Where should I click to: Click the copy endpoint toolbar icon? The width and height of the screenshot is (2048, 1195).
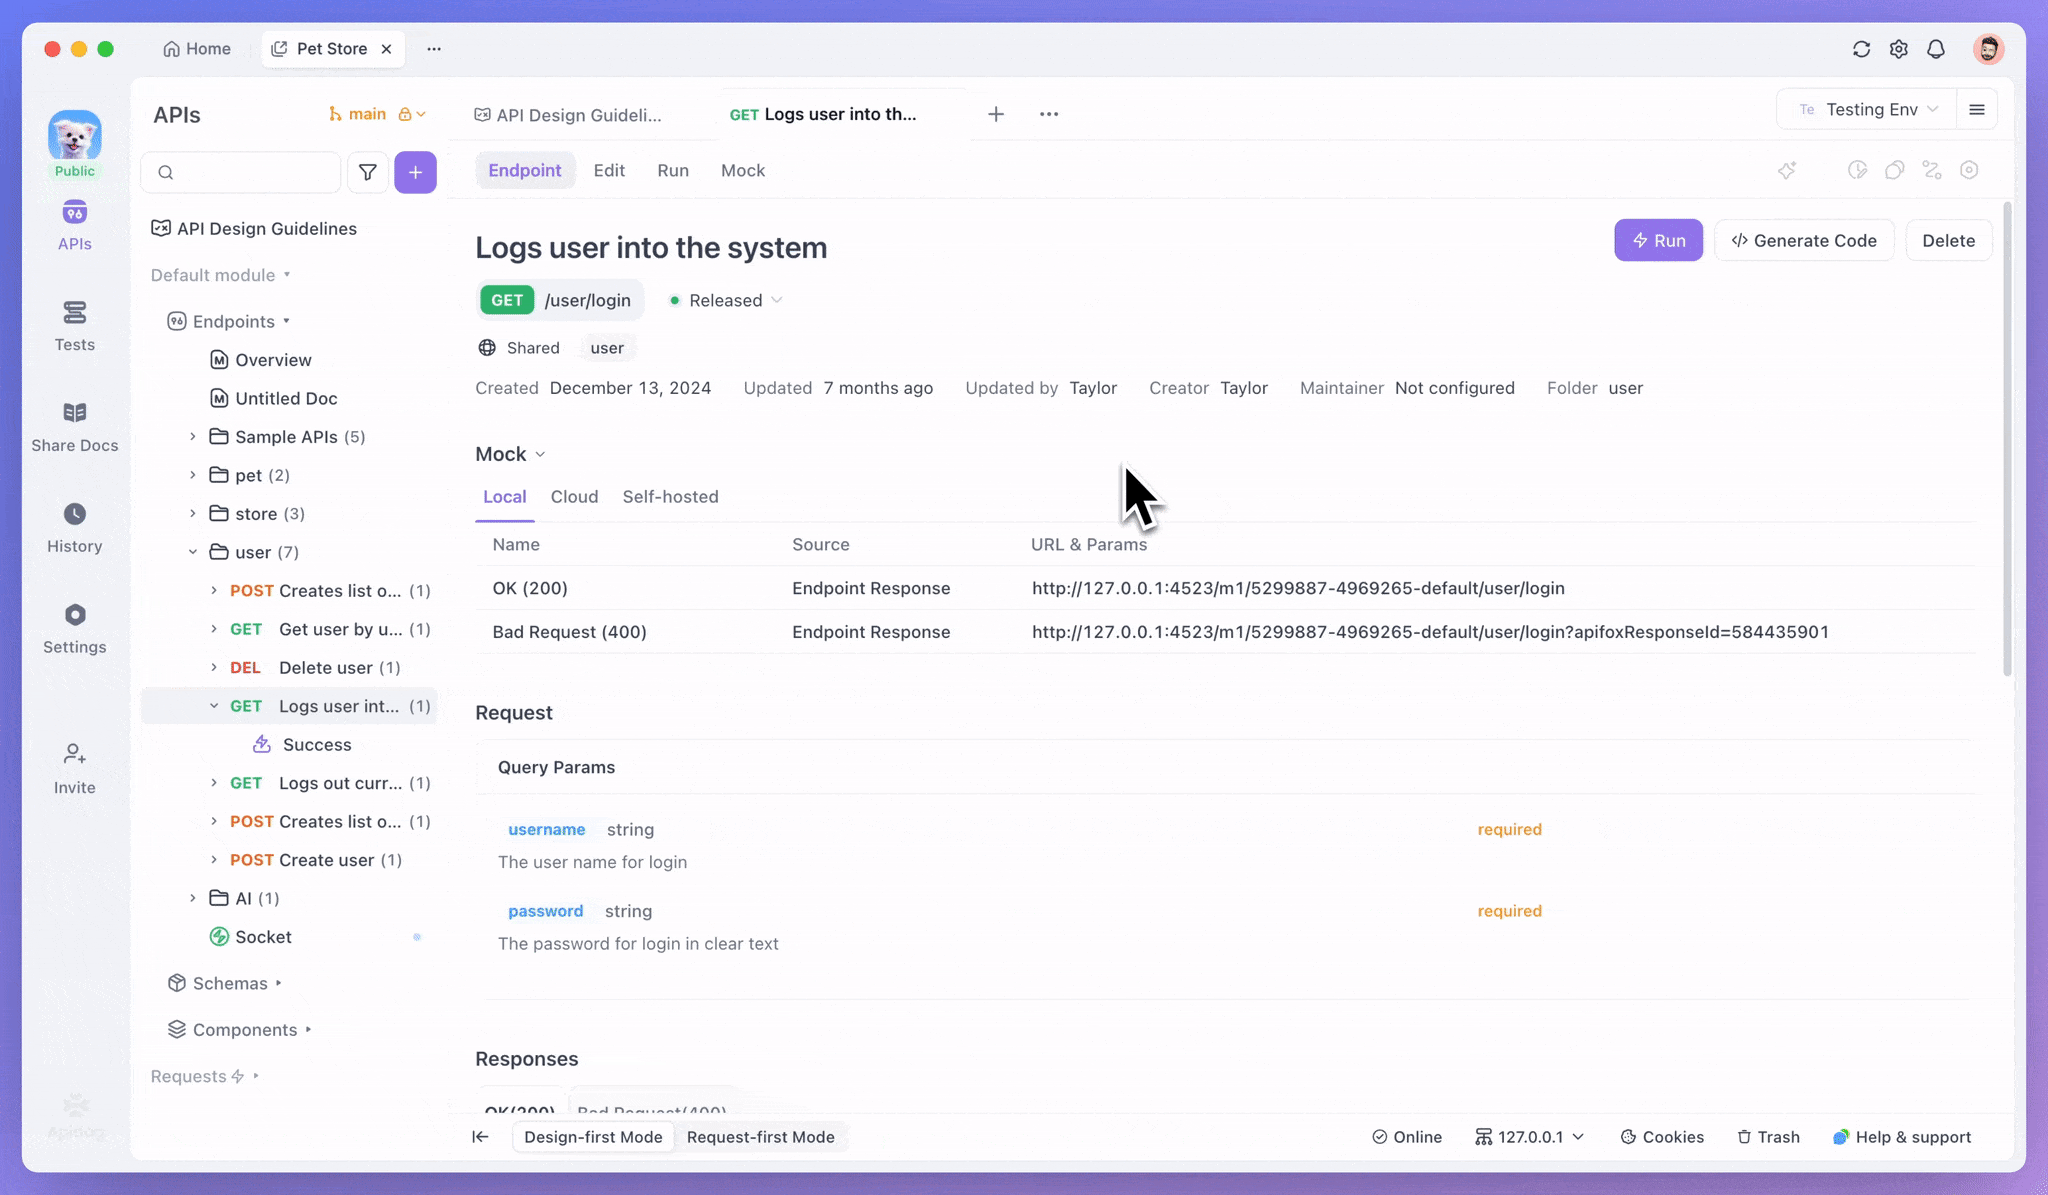point(1894,170)
